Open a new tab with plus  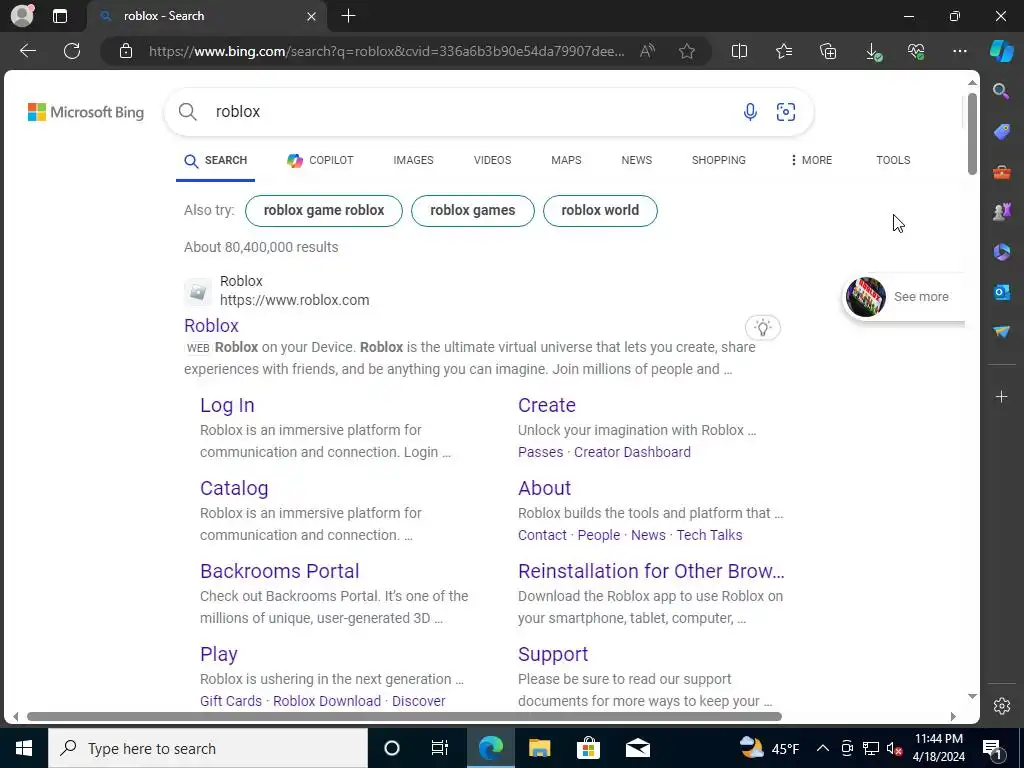click(349, 16)
